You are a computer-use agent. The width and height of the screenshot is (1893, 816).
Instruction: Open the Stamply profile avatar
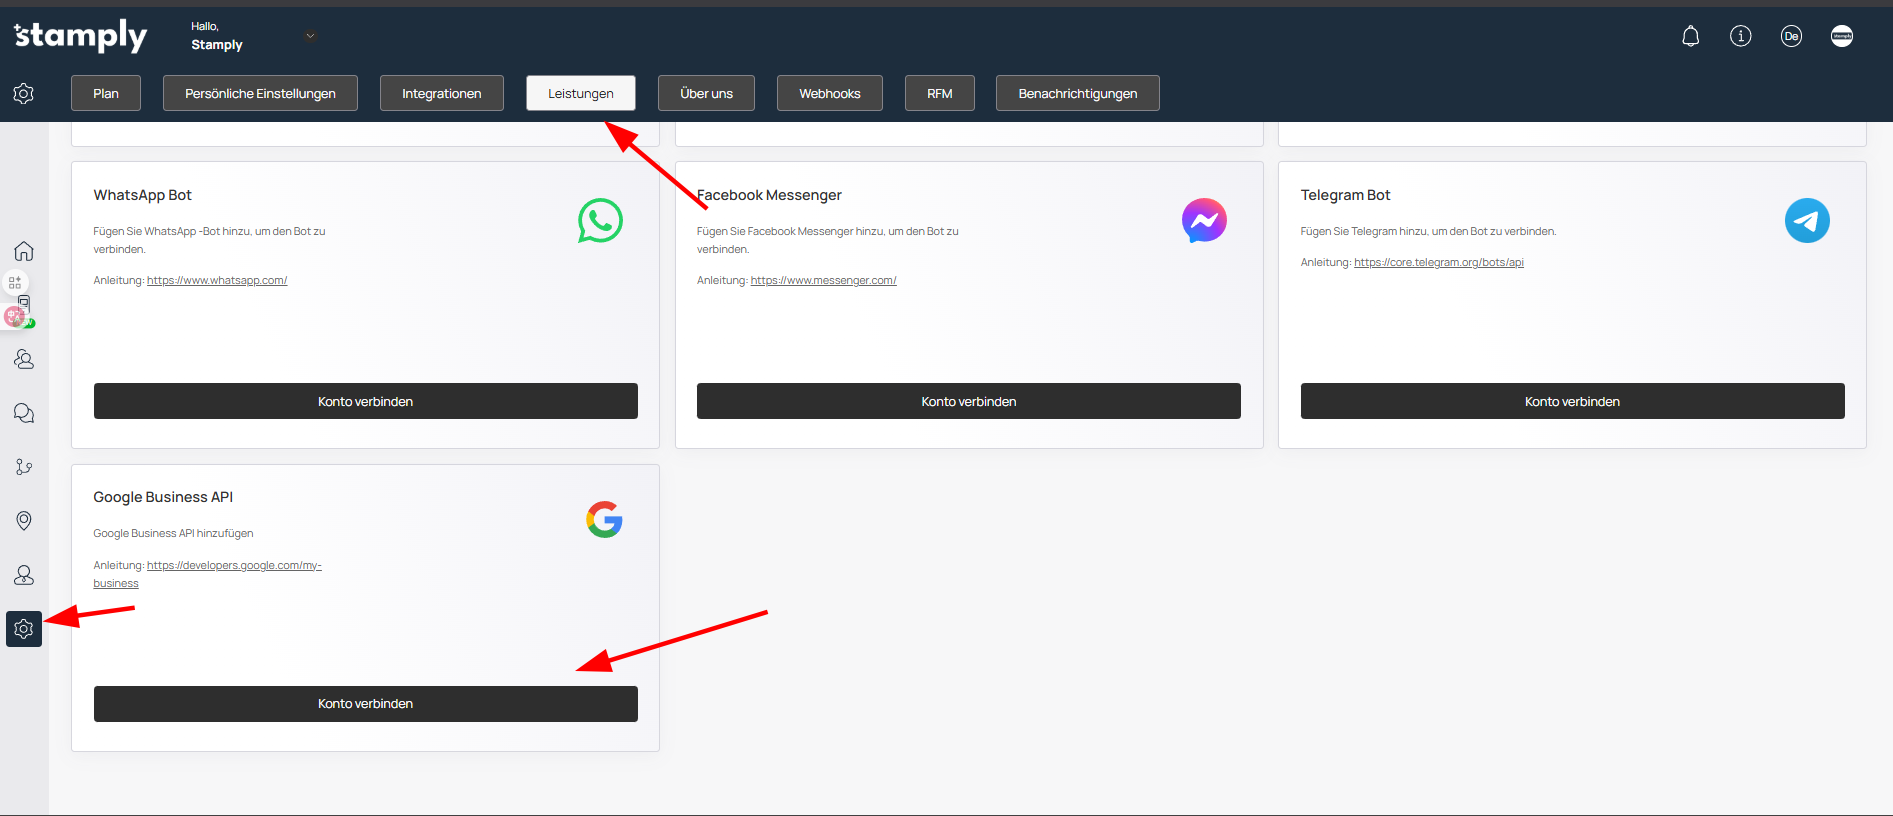[1841, 37]
